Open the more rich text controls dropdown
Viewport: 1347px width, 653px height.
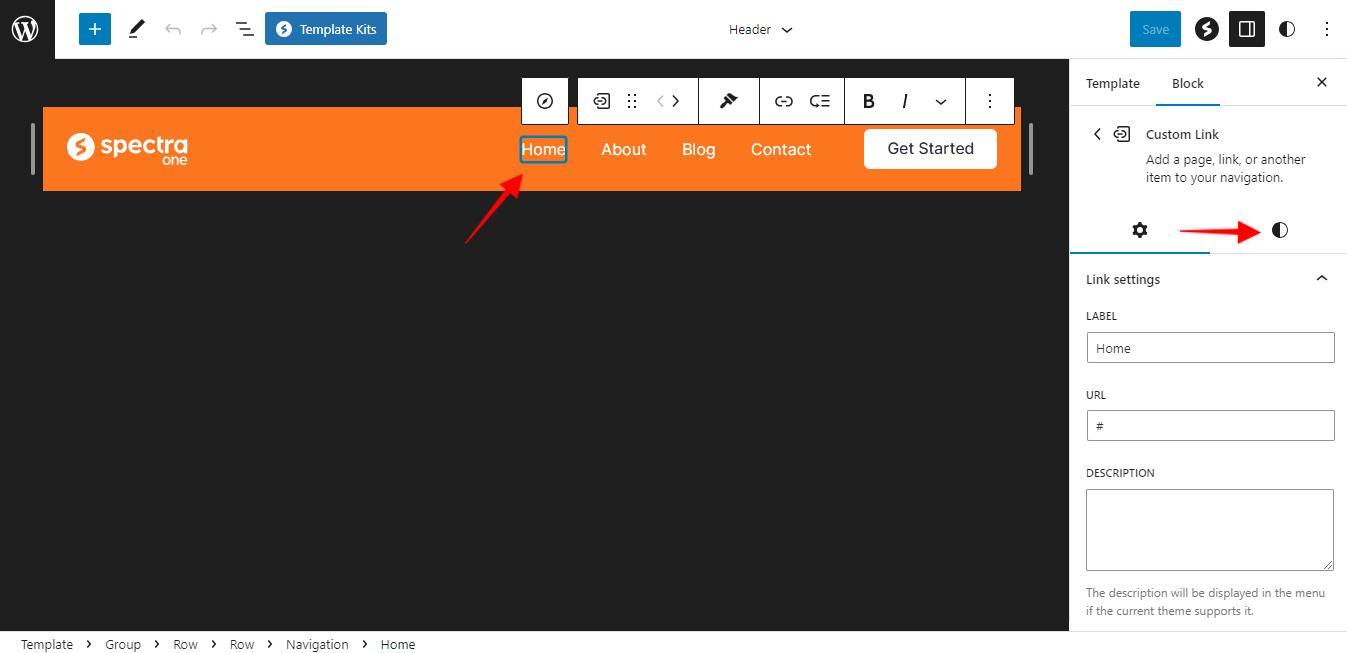tap(941, 101)
